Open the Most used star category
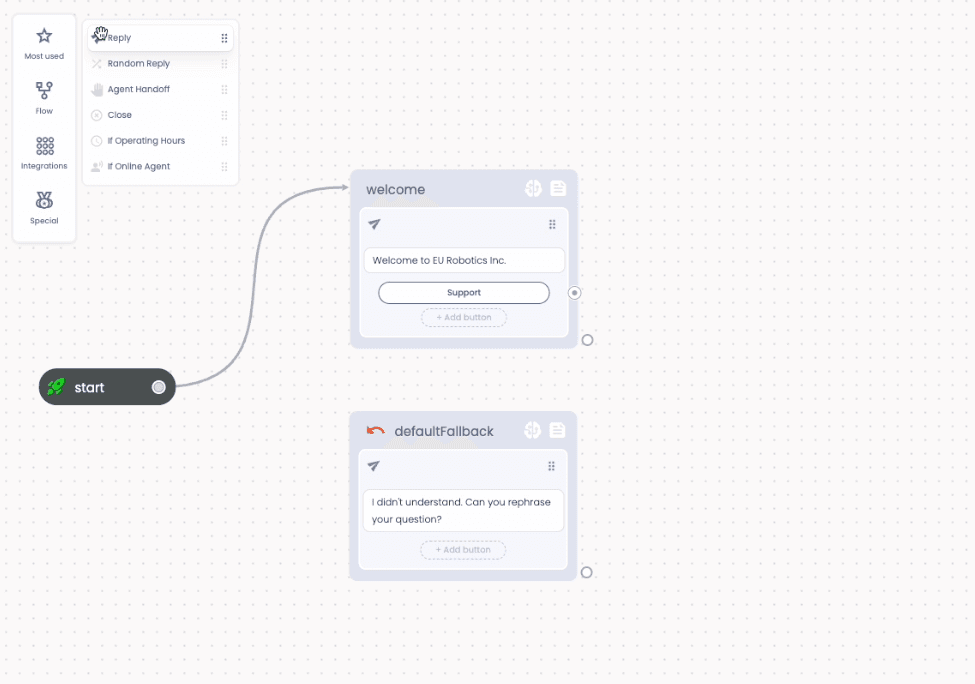 coord(44,44)
